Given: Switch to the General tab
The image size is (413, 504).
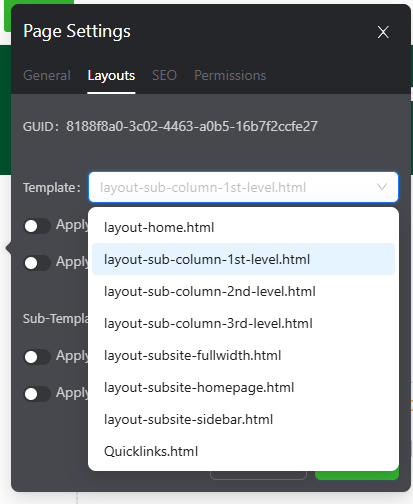Looking at the screenshot, I should 47,75.
